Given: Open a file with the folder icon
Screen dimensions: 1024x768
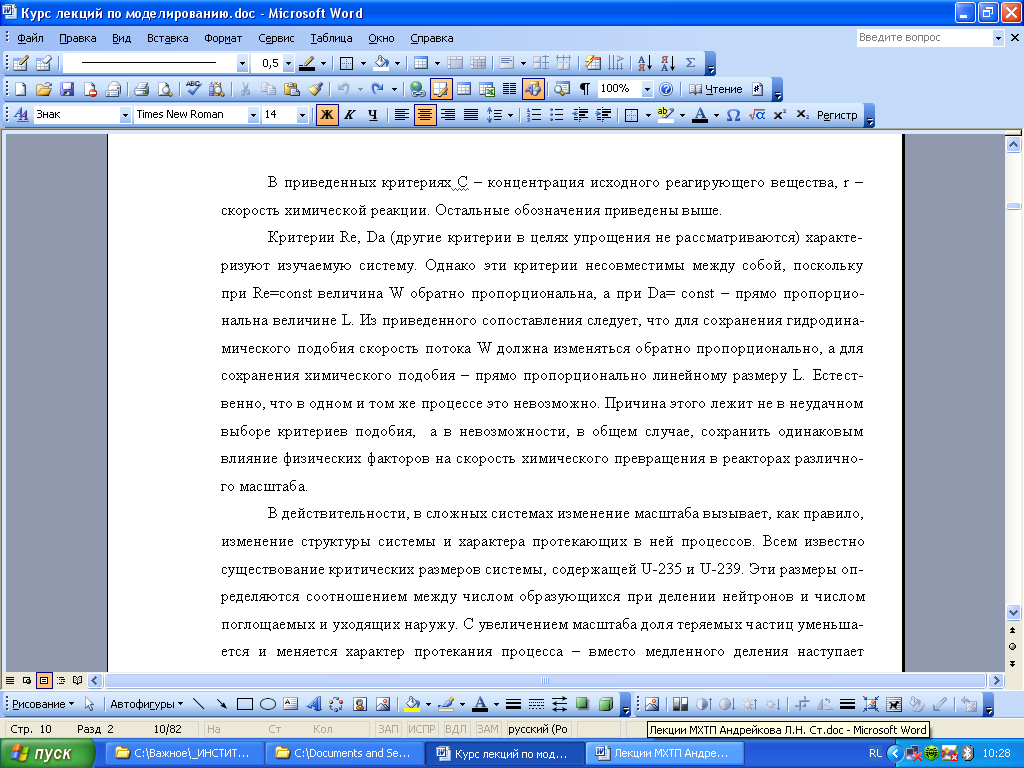Looking at the screenshot, I should pyautogui.click(x=43, y=89).
